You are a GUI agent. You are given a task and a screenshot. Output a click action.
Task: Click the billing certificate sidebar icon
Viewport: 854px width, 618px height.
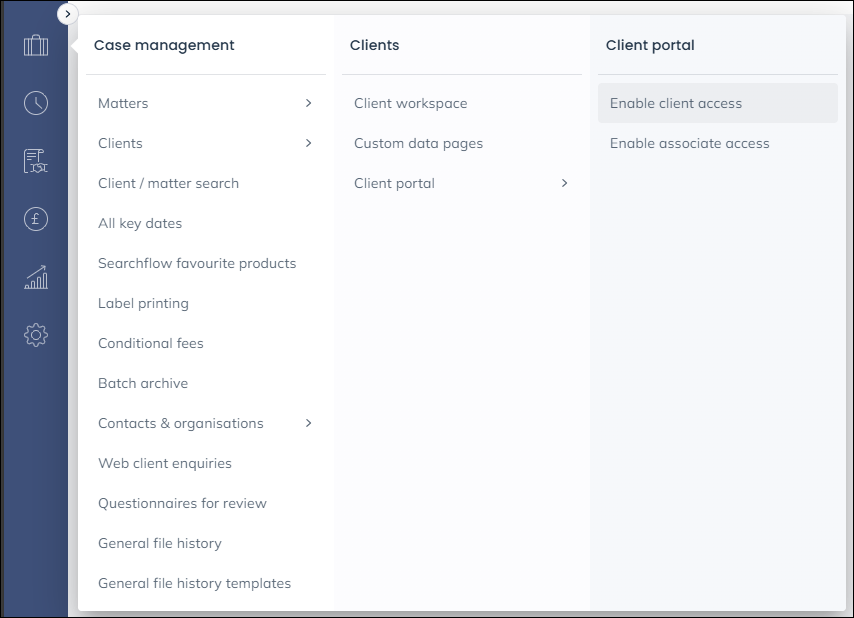[36, 161]
